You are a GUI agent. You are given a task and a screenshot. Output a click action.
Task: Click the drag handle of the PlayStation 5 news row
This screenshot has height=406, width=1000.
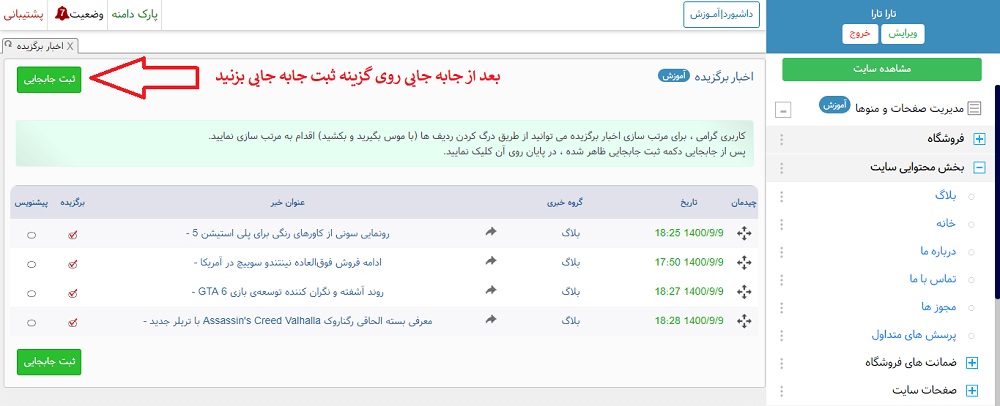tap(744, 234)
